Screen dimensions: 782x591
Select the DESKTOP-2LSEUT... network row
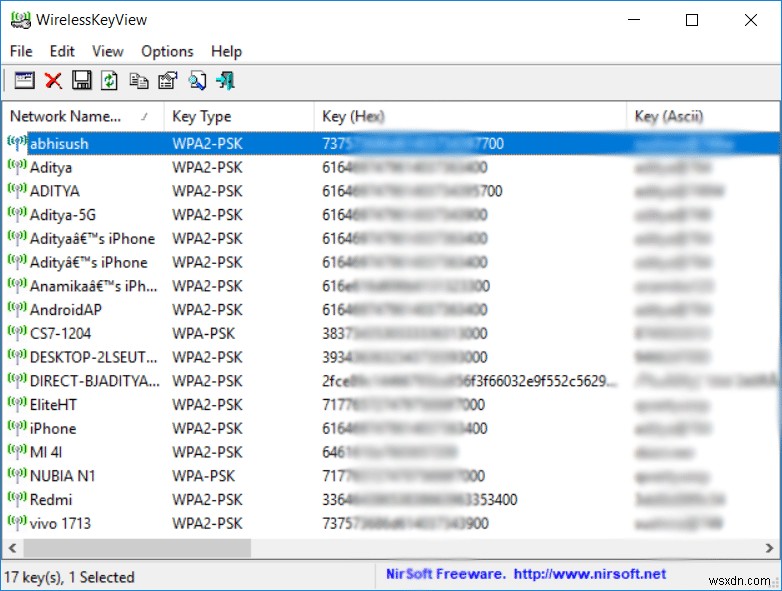[391, 357]
